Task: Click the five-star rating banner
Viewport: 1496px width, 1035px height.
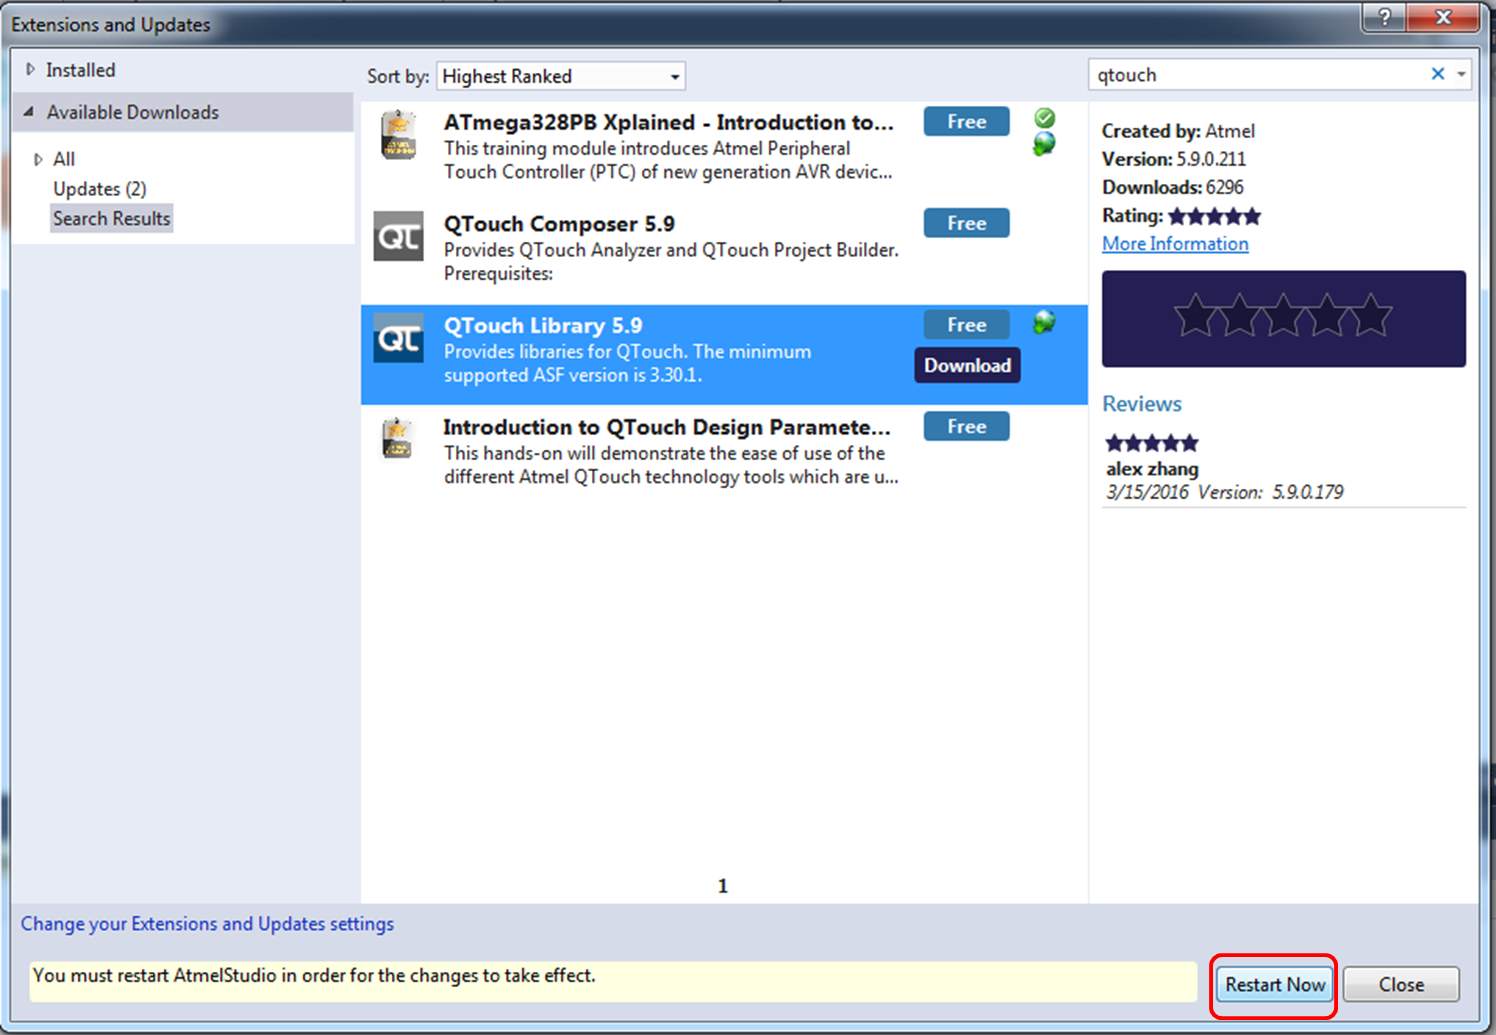Action: click(1283, 318)
